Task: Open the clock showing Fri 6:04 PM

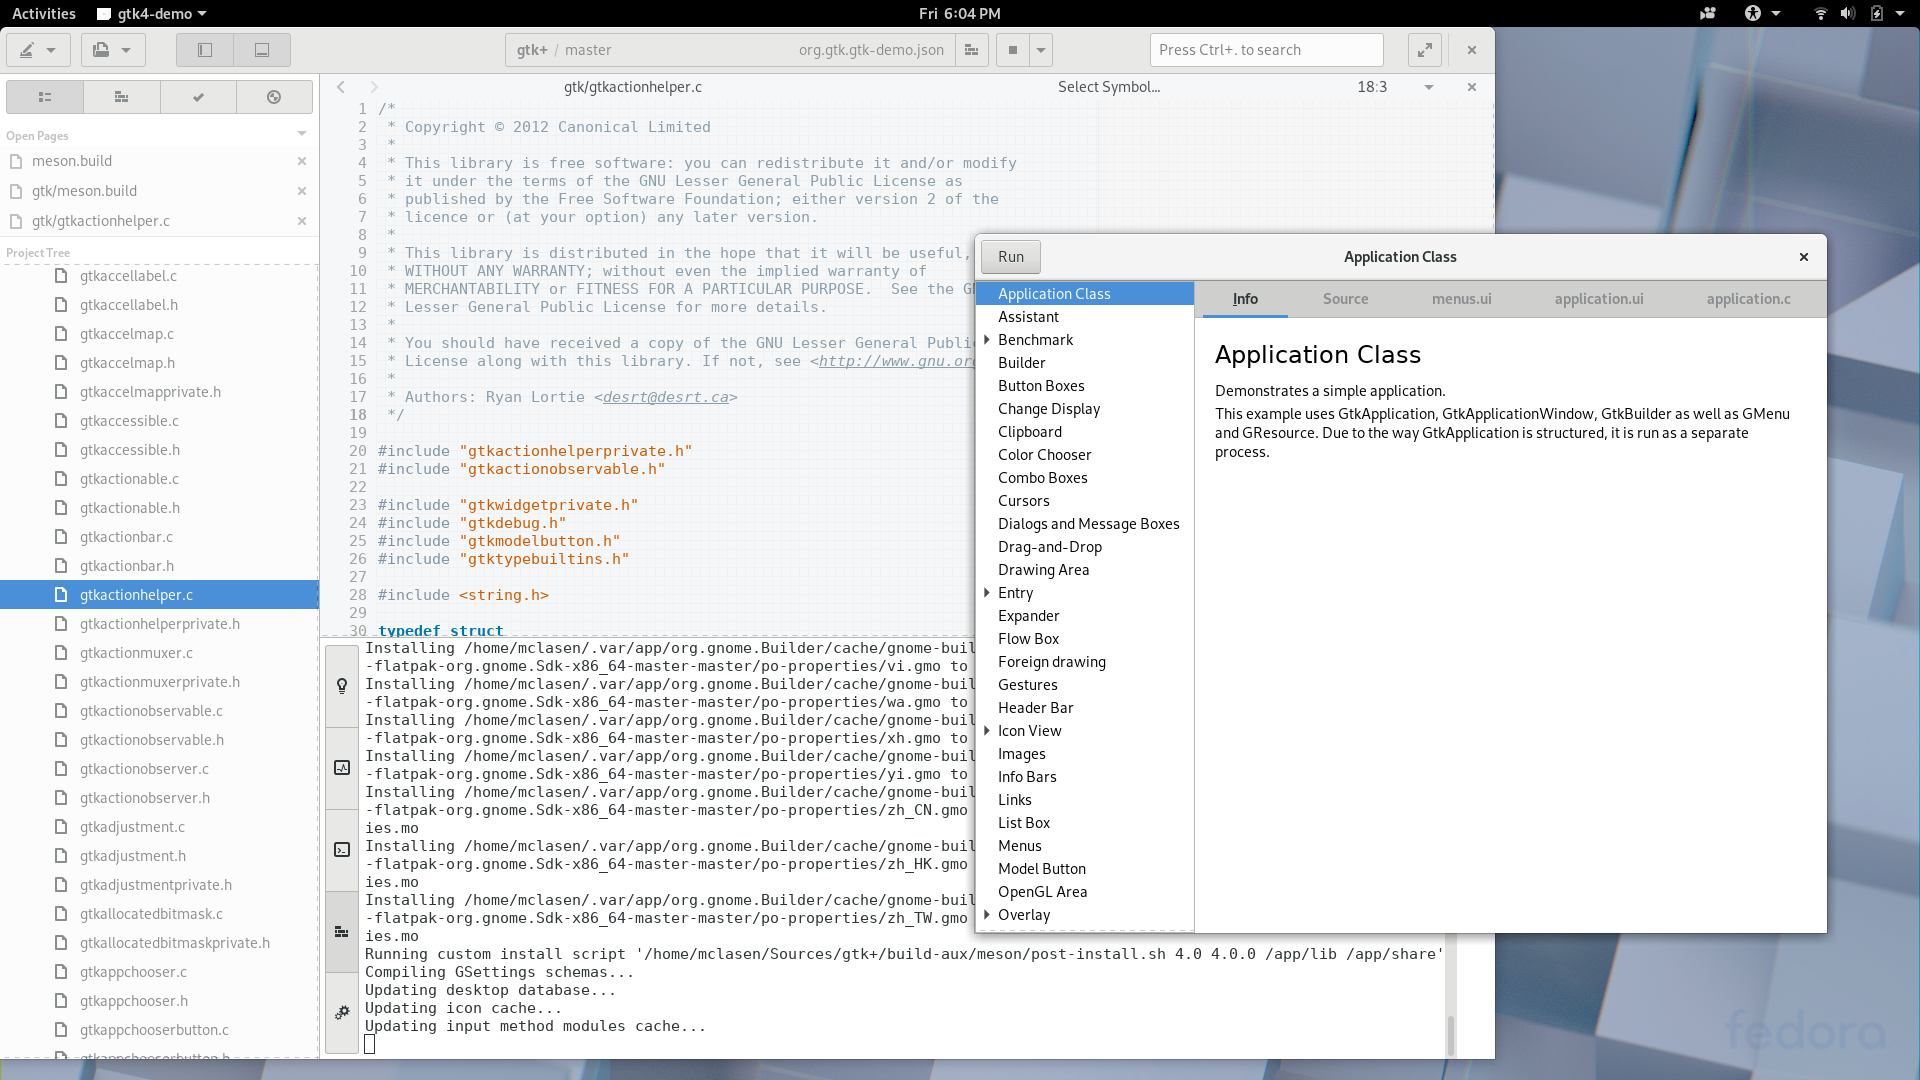Action: (959, 14)
